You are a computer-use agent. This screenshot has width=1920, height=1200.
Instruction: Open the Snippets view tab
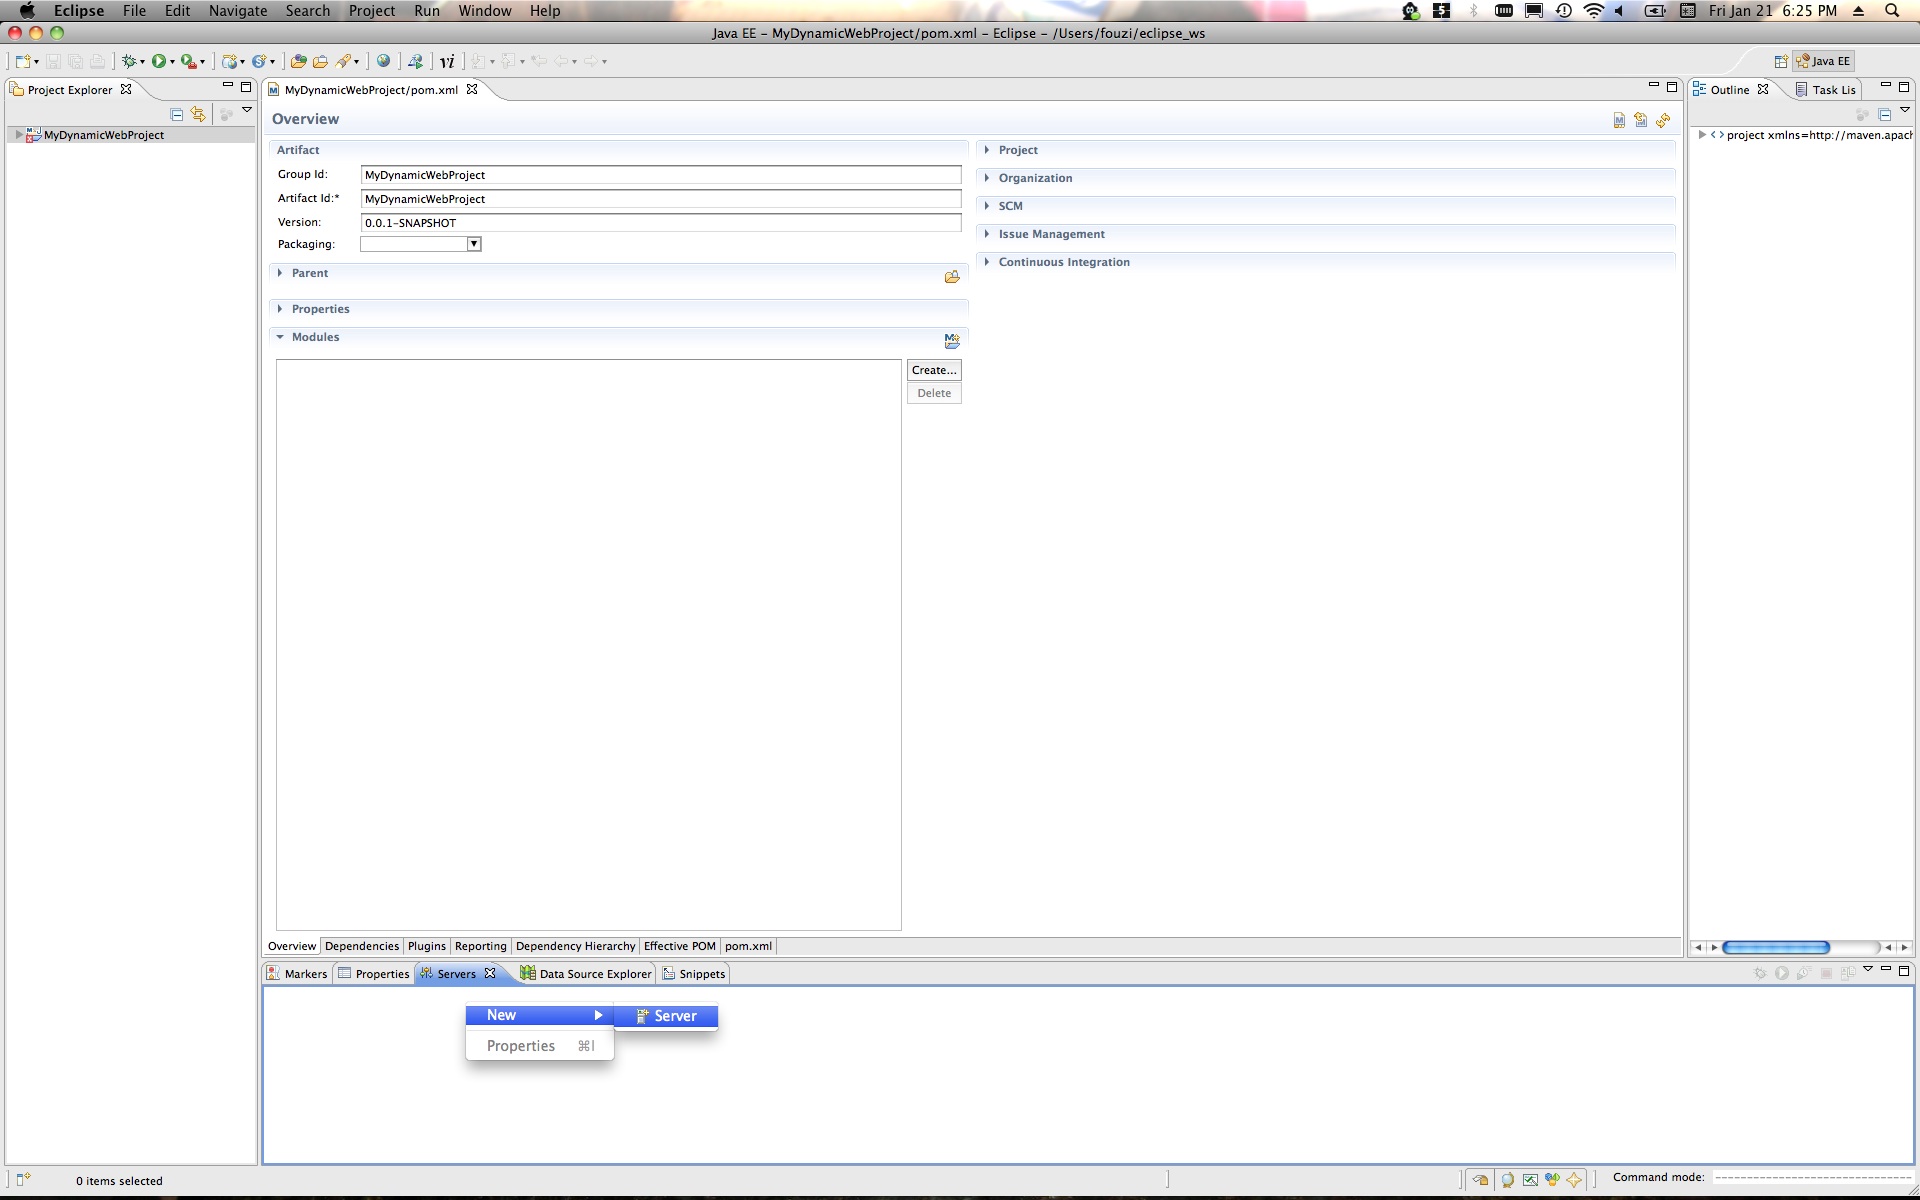pos(694,973)
